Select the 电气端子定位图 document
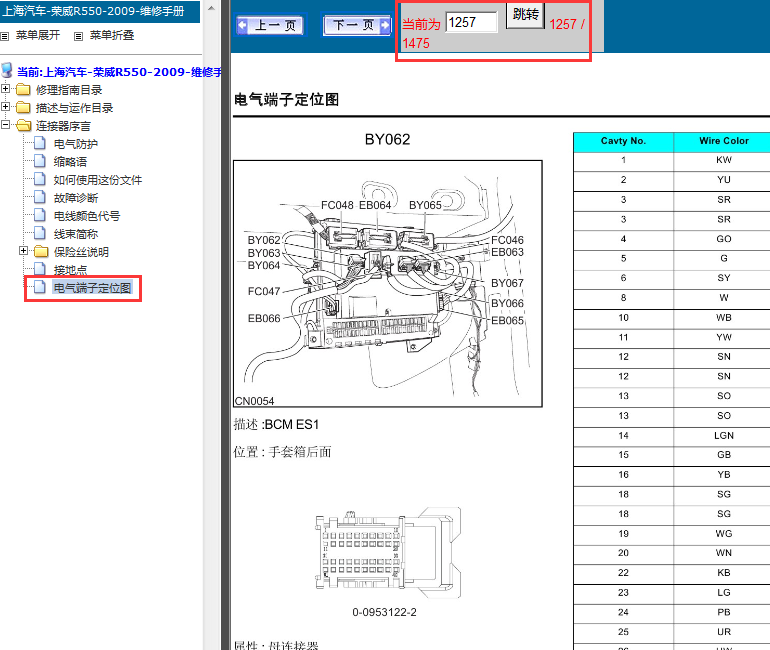Viewport: 770px width, 650px height. click(x=92, y=288)
